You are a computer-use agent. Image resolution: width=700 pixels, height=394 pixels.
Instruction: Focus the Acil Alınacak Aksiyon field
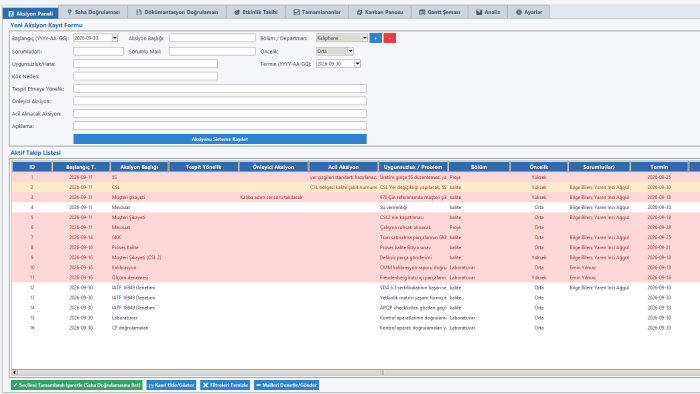pos(220,114)
